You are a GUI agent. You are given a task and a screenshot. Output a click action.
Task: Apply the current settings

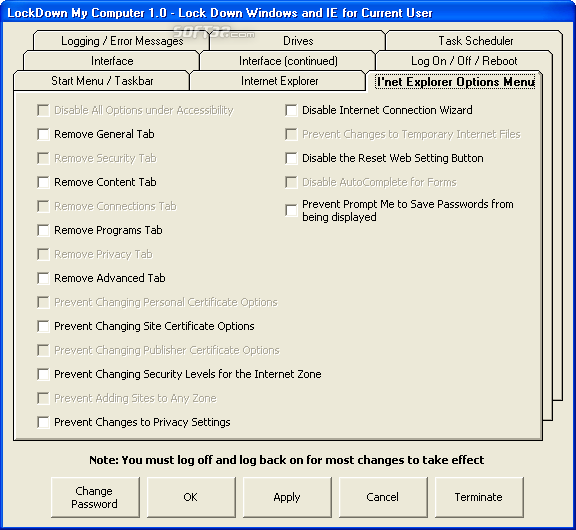click(287, 497)
